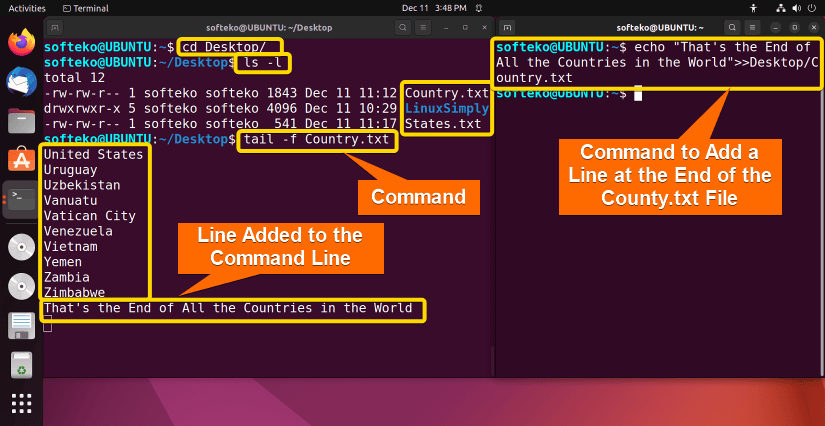Show Applications grid
Screen dimensions: 825x426
click(21, 403)
